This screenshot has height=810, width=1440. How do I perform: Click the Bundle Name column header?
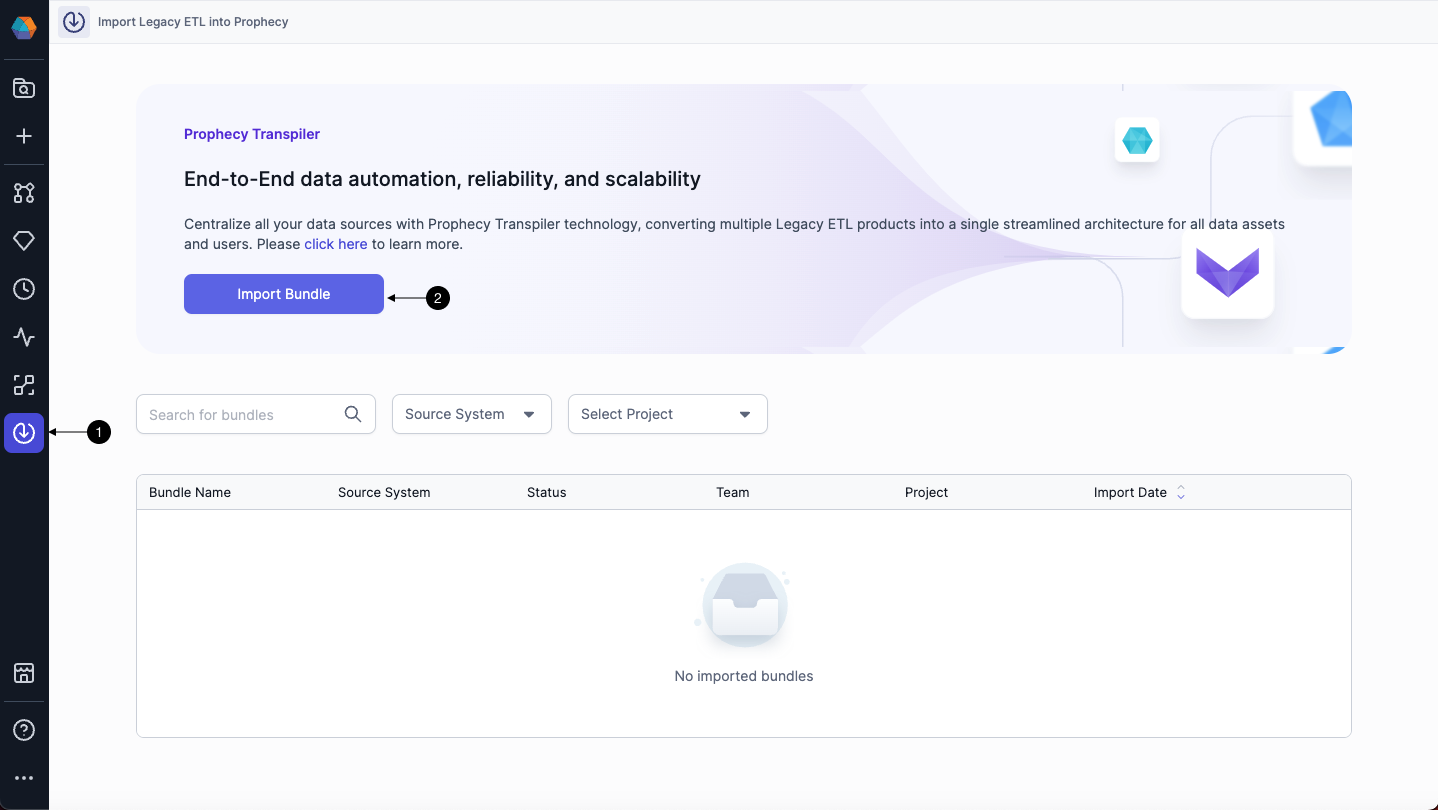[x=190, y=492]
